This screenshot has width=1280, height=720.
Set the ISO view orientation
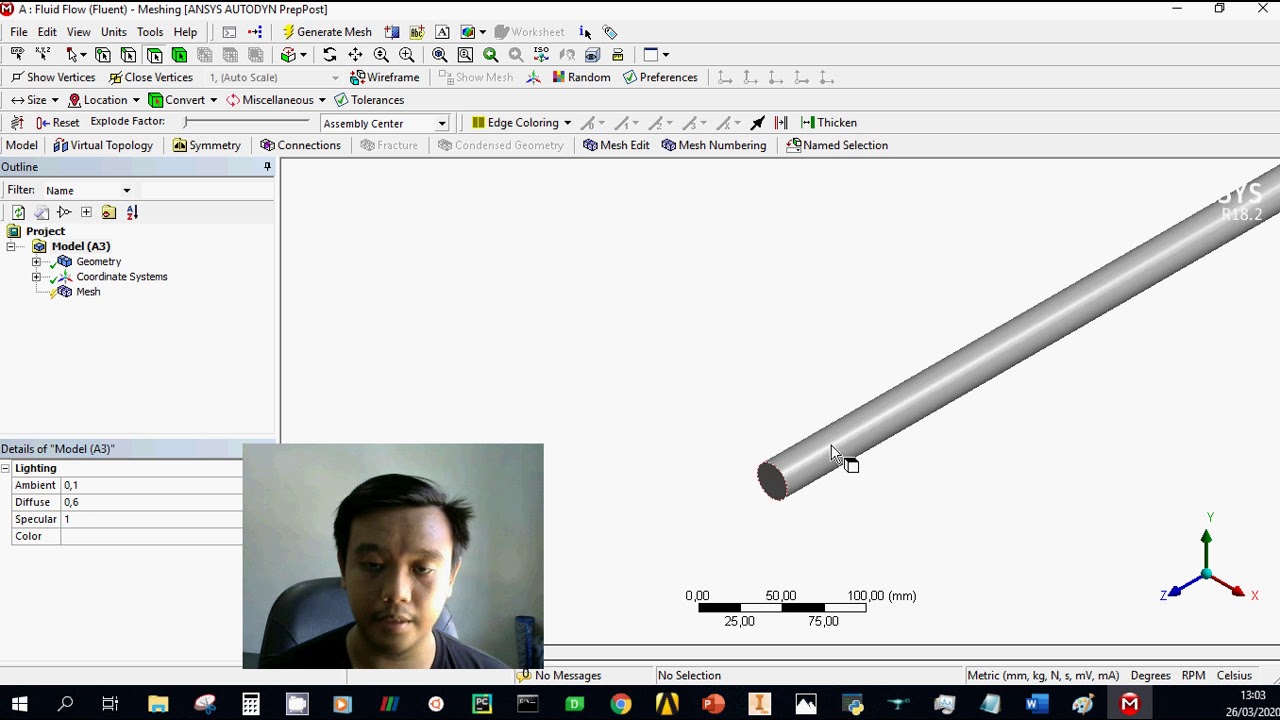(541, 55)
